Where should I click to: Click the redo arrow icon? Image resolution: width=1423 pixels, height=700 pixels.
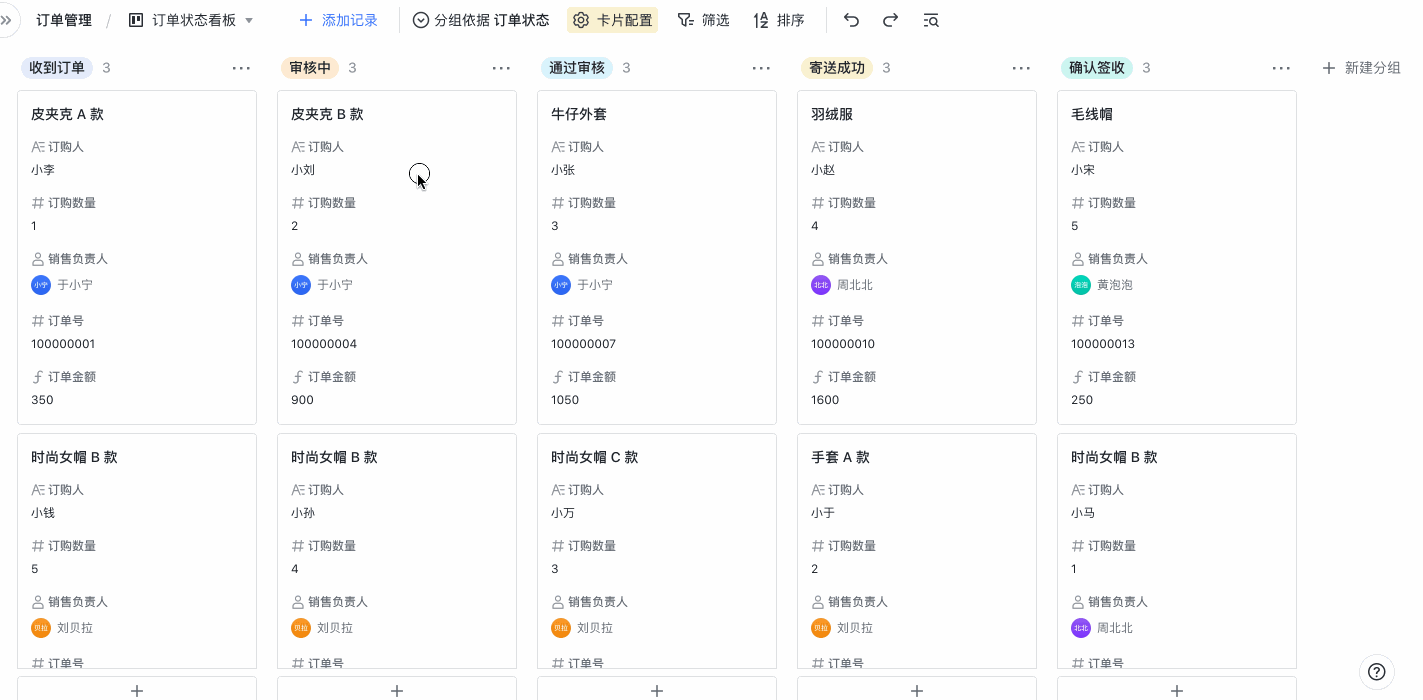point(890,20)
